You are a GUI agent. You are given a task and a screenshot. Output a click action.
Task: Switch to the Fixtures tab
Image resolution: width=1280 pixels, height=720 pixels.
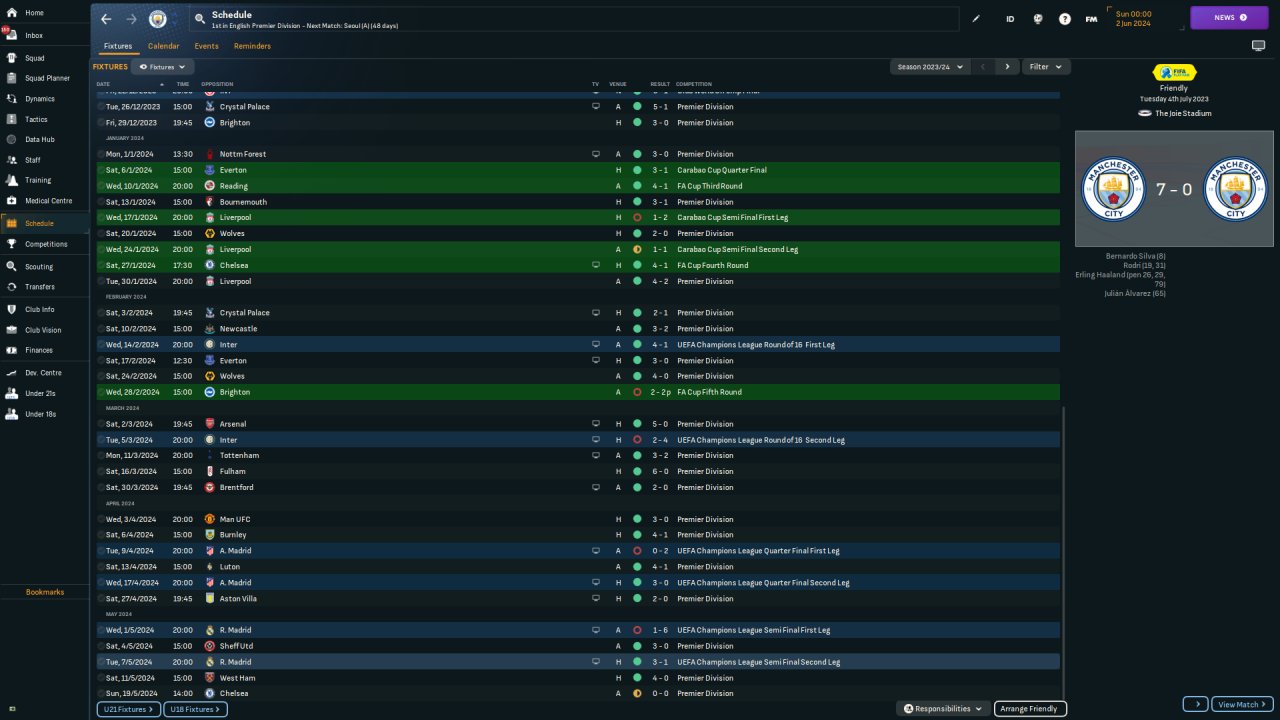118,46
